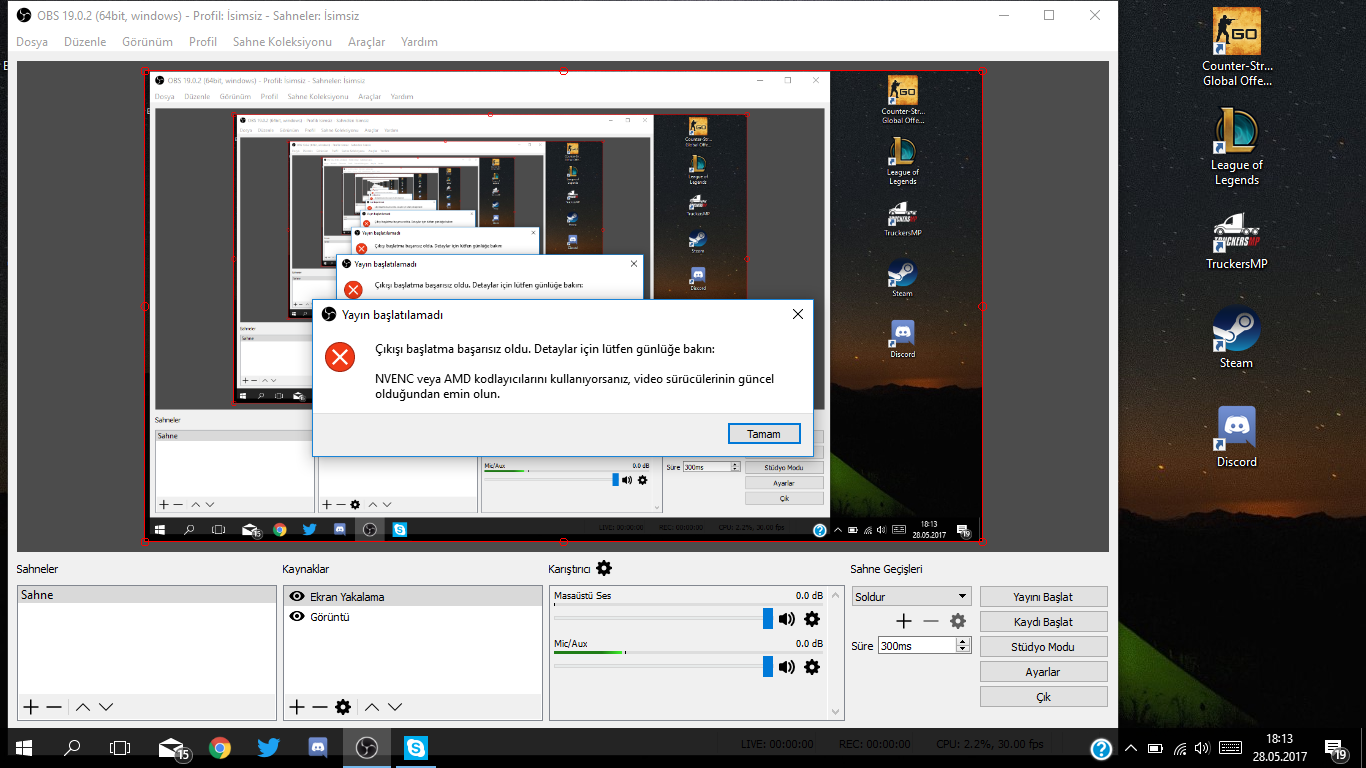This screenshot has width=1366, height=768.
Task: Open League of Legends desktop shortcut
Action: [x=1237, y=146]
